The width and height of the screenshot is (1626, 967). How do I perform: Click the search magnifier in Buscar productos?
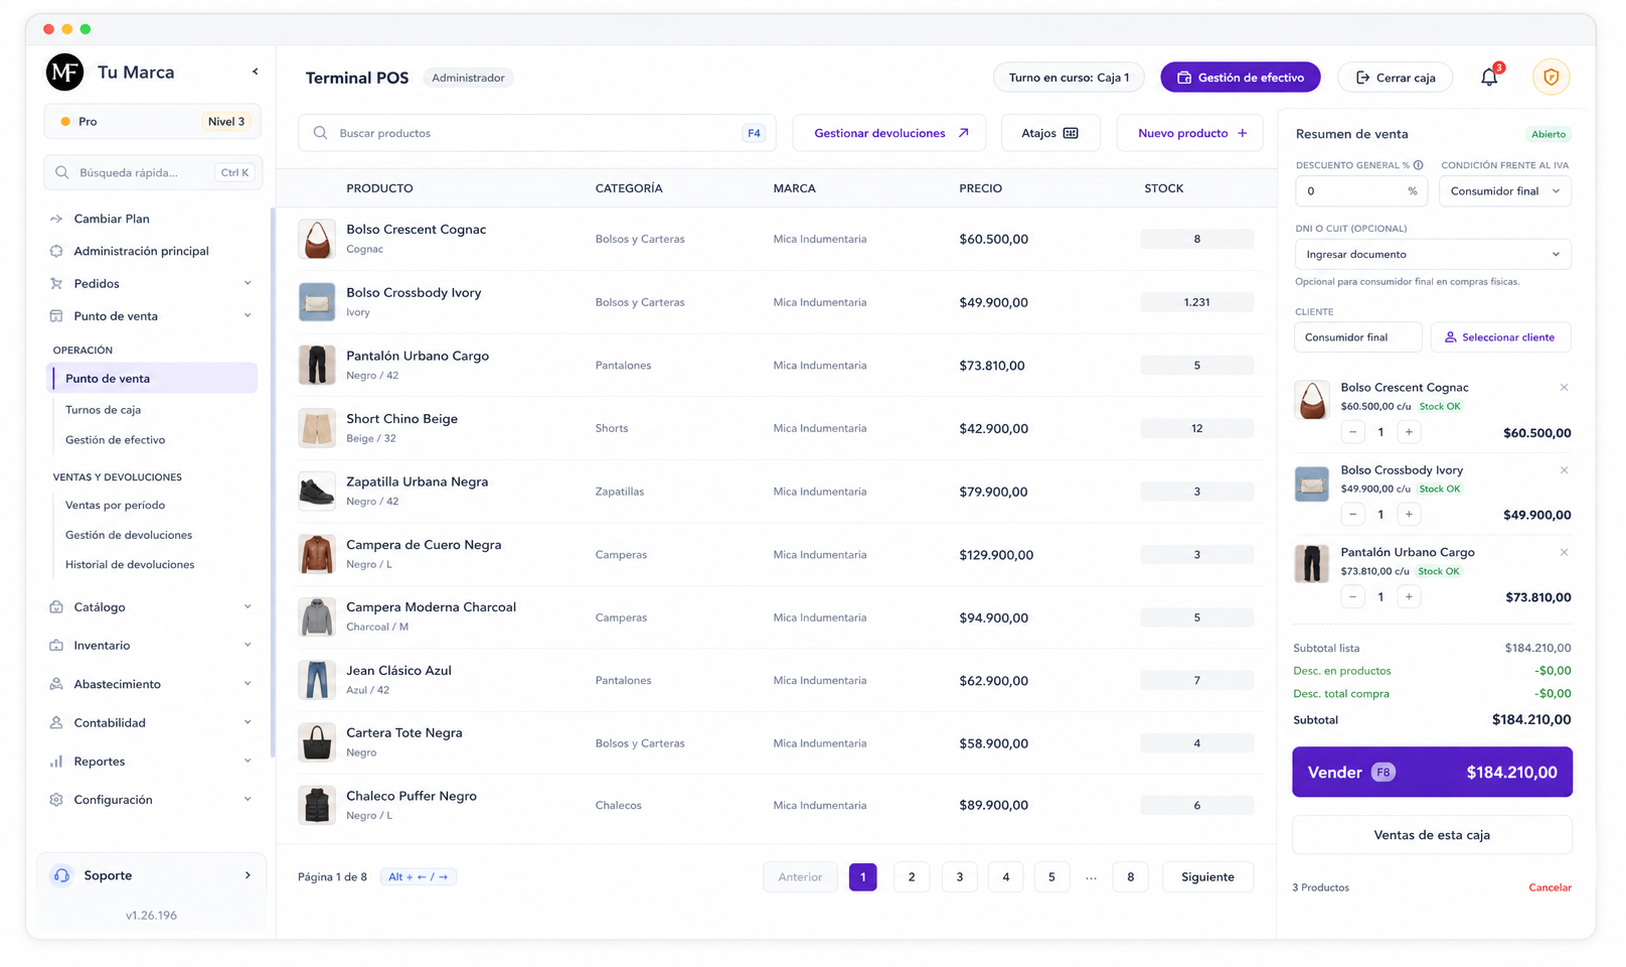pyautogui.click(x=320, y=133)
